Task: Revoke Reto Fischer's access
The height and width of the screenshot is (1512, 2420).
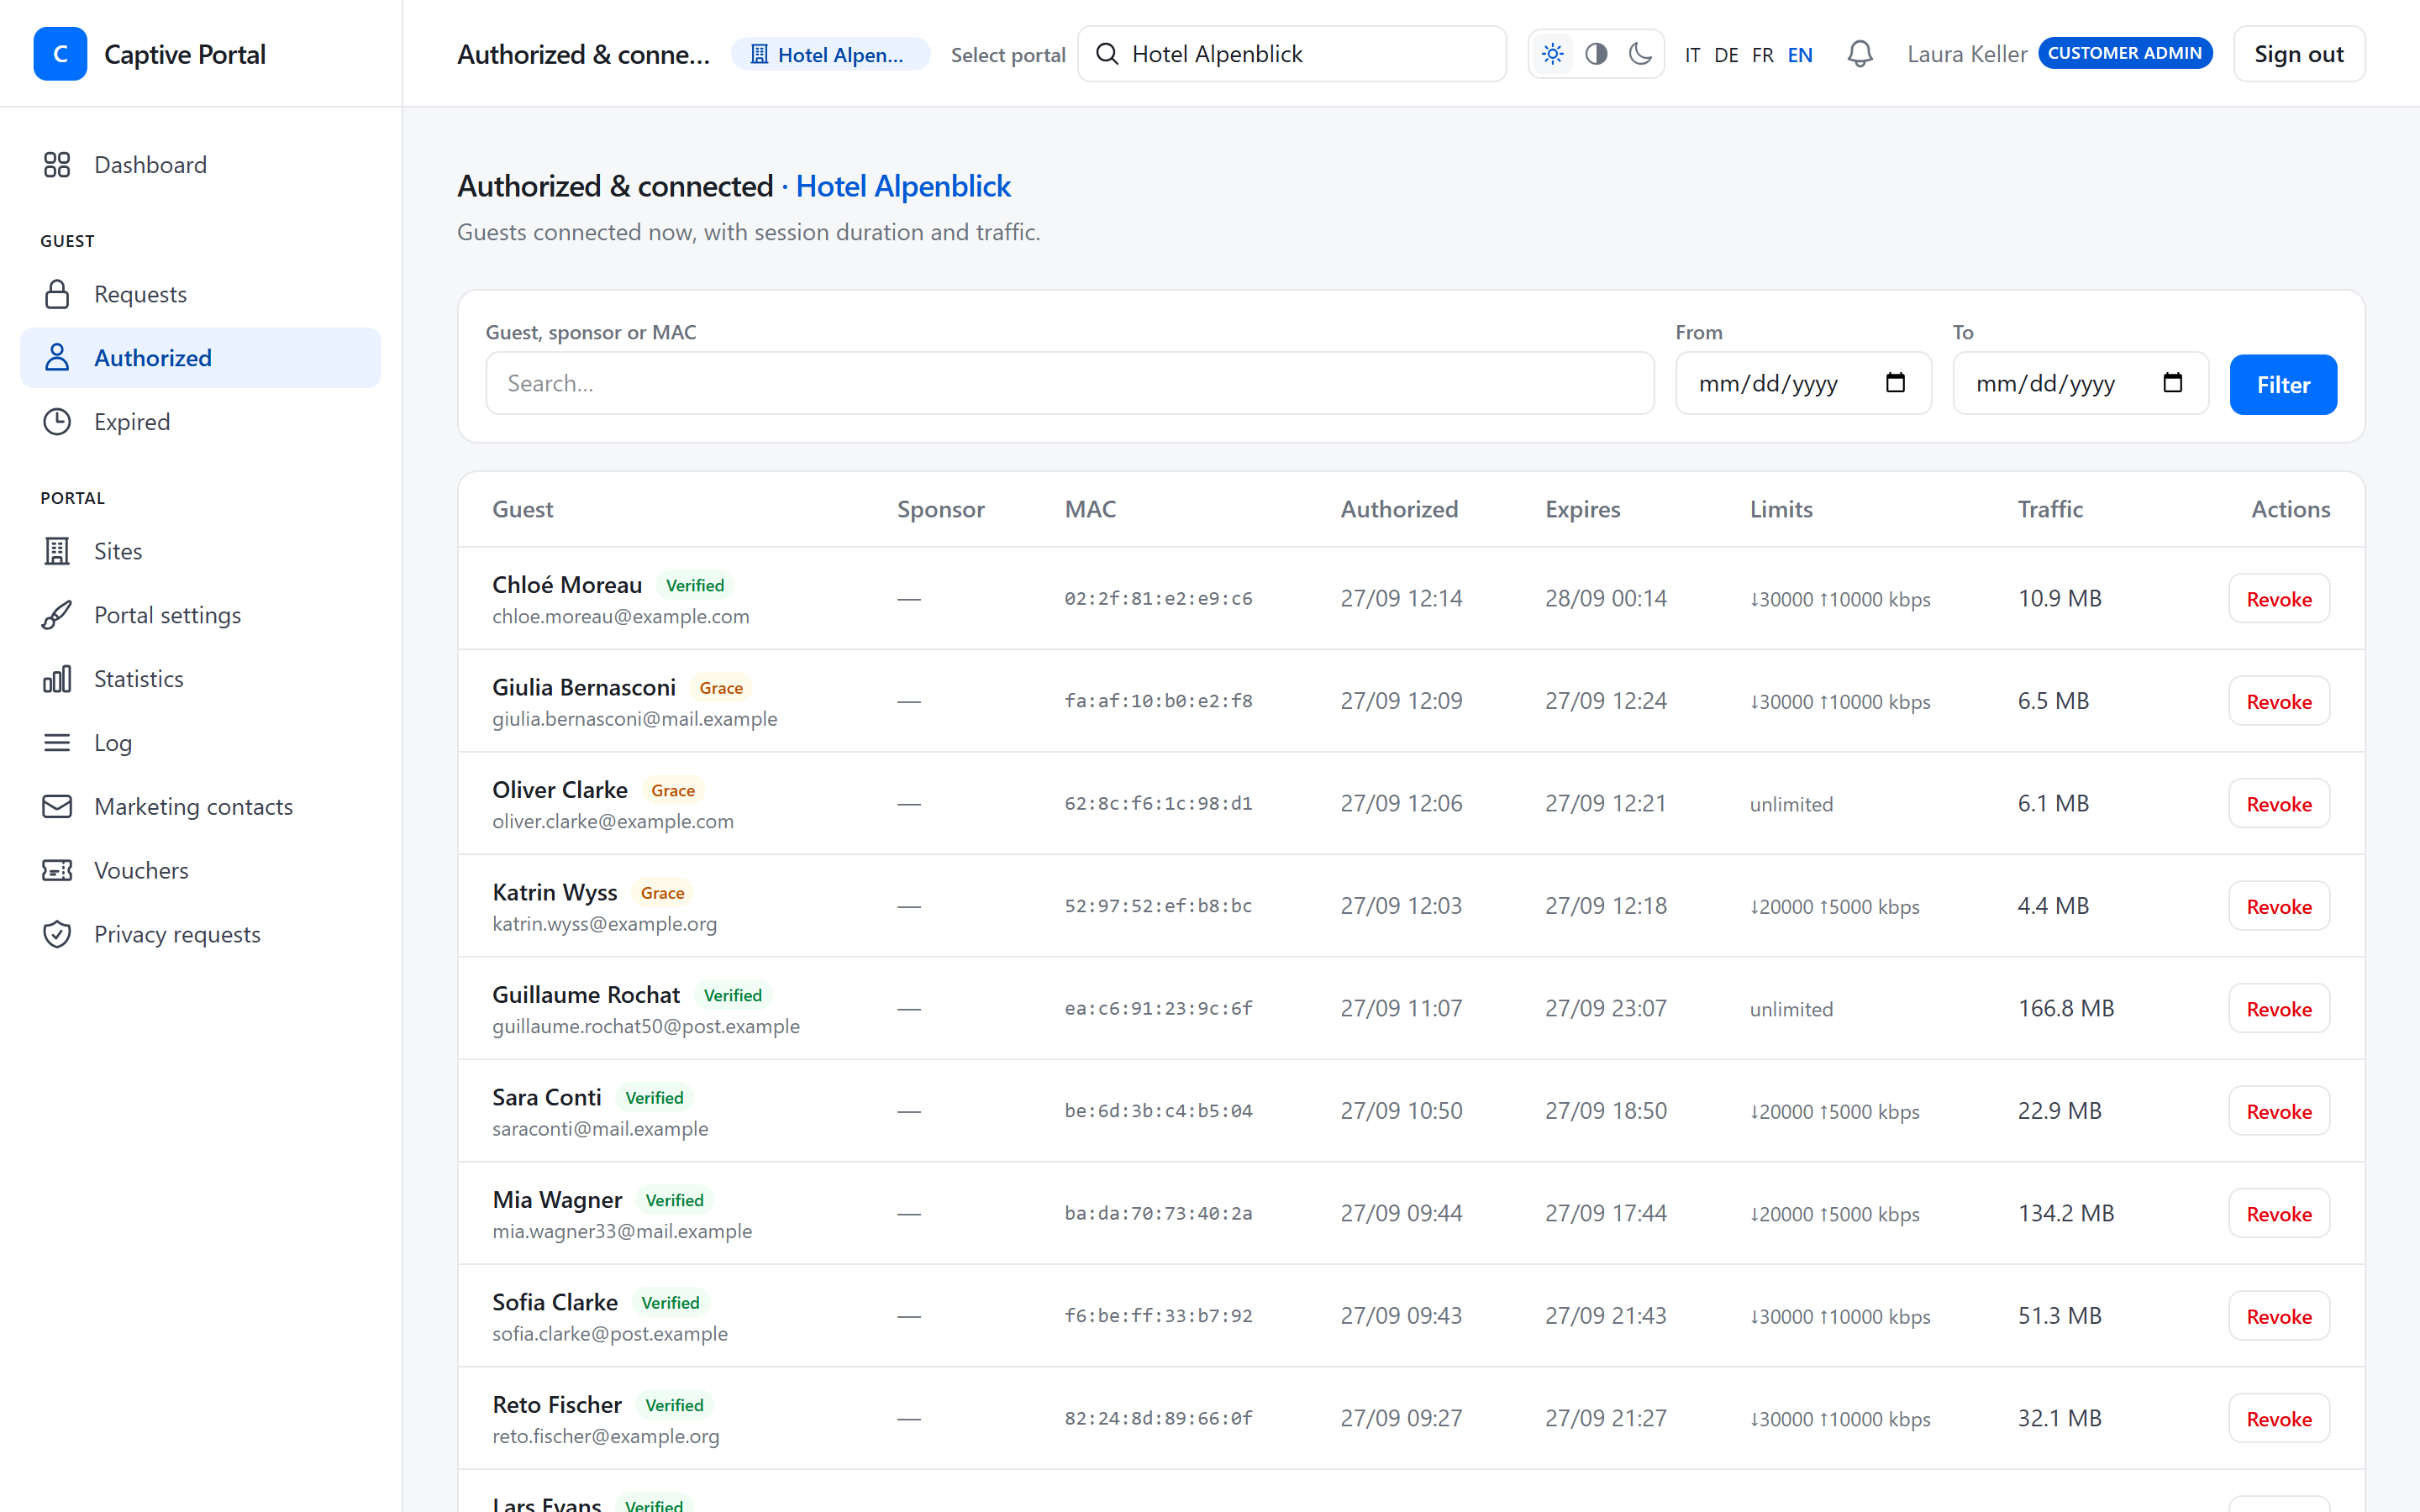Action: tap(2279, 1418)
